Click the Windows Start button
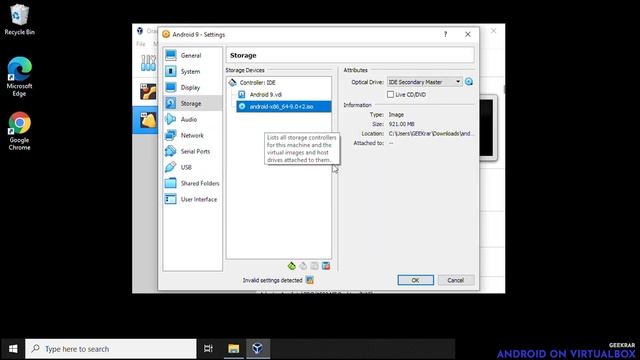 pyautogui.click(x=13, y=349)
